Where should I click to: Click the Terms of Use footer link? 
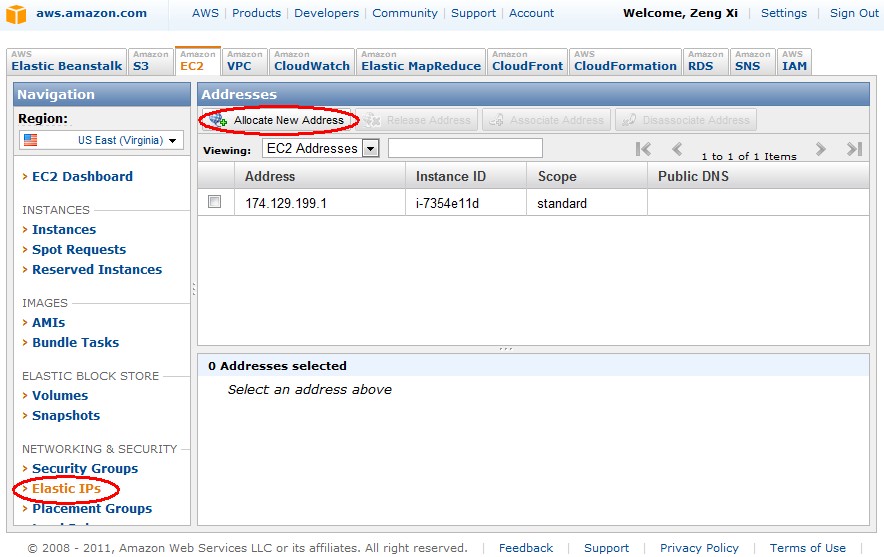[x=807, y=548]
